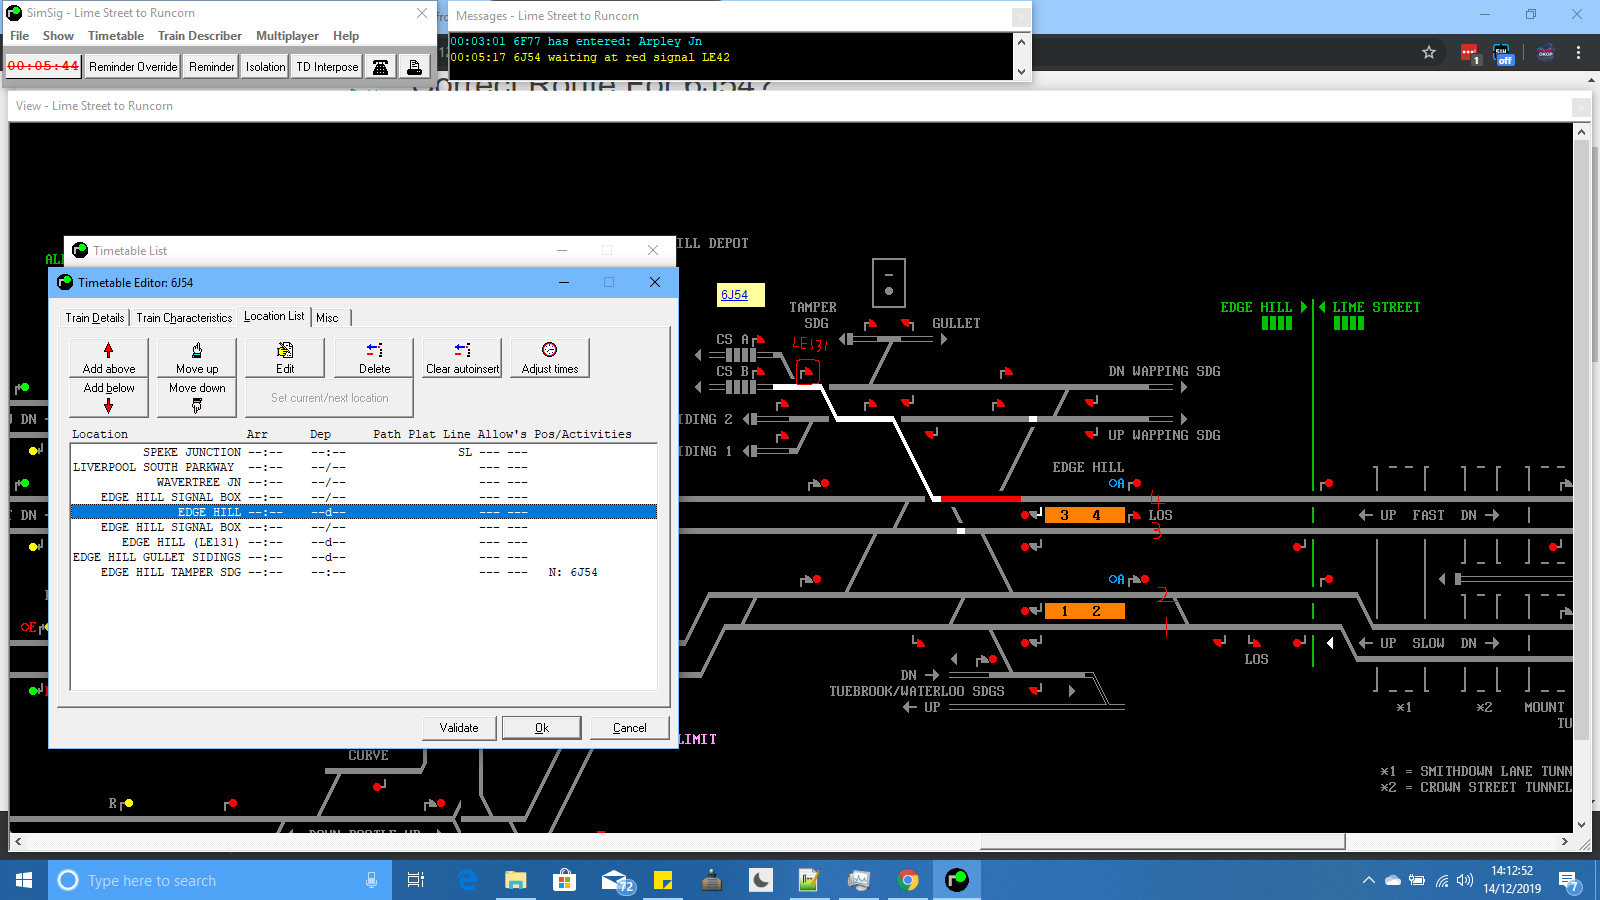Click Messages window scroll down arrow
The image size is (1600, 900).
[1021, 72]
